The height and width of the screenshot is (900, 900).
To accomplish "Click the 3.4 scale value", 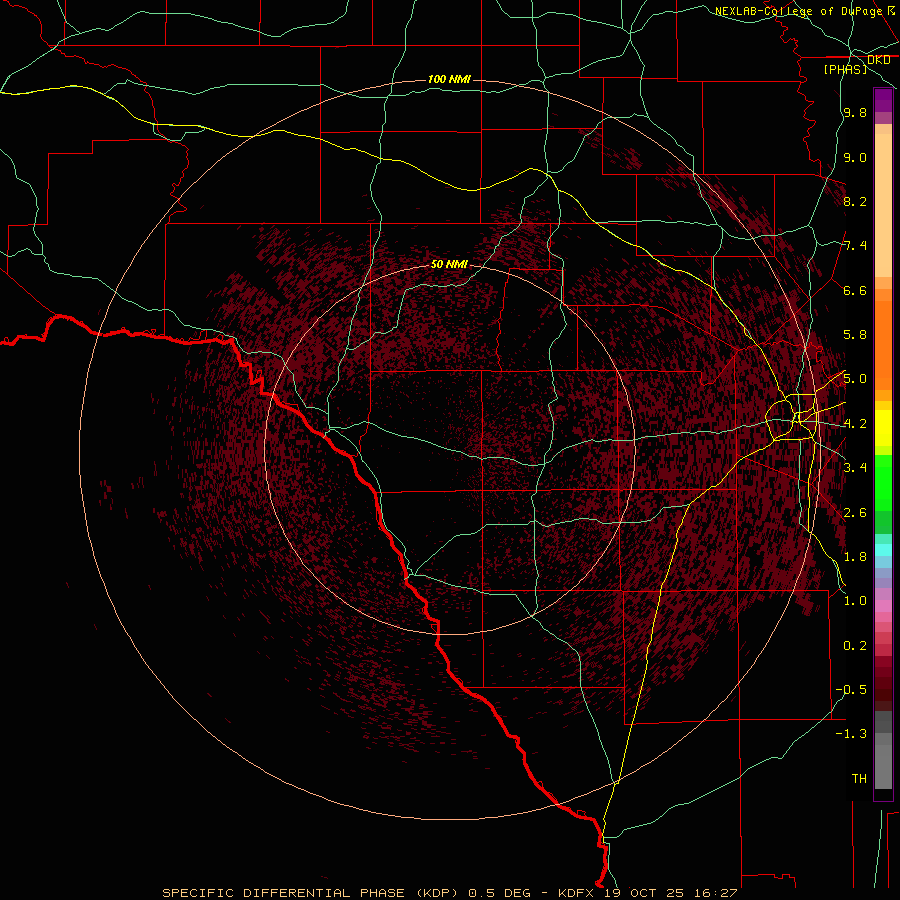I will pyautogui.click(x=855, y=468).
